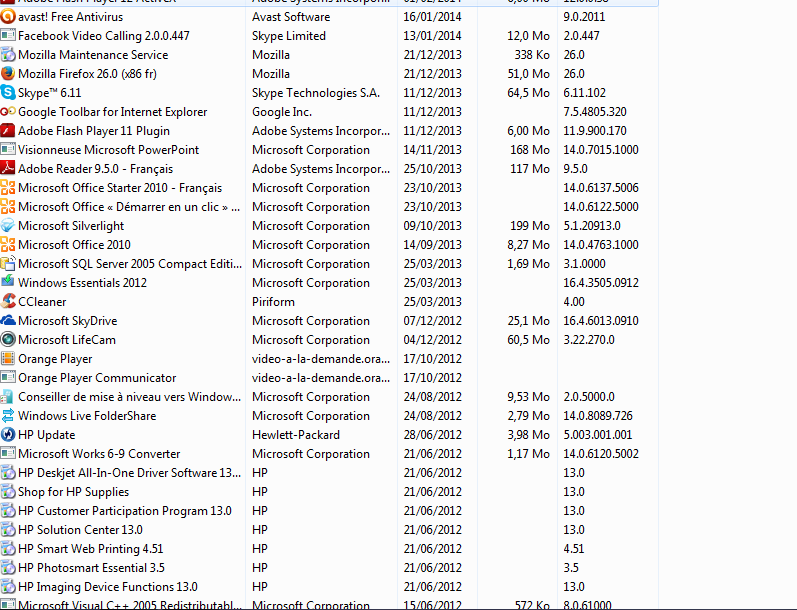797x610 pixels.
Task: Click the Visionneuse Microsoft PowerPoint icon
Action: [x=8, y=149]
